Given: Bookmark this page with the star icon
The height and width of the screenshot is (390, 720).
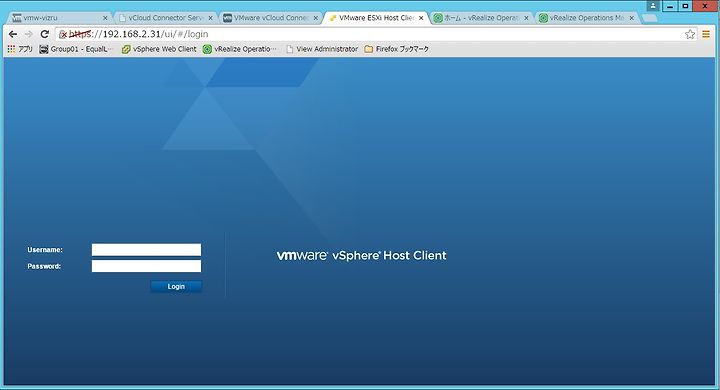Looking at the screenshot, I should [x=690, y=34].
